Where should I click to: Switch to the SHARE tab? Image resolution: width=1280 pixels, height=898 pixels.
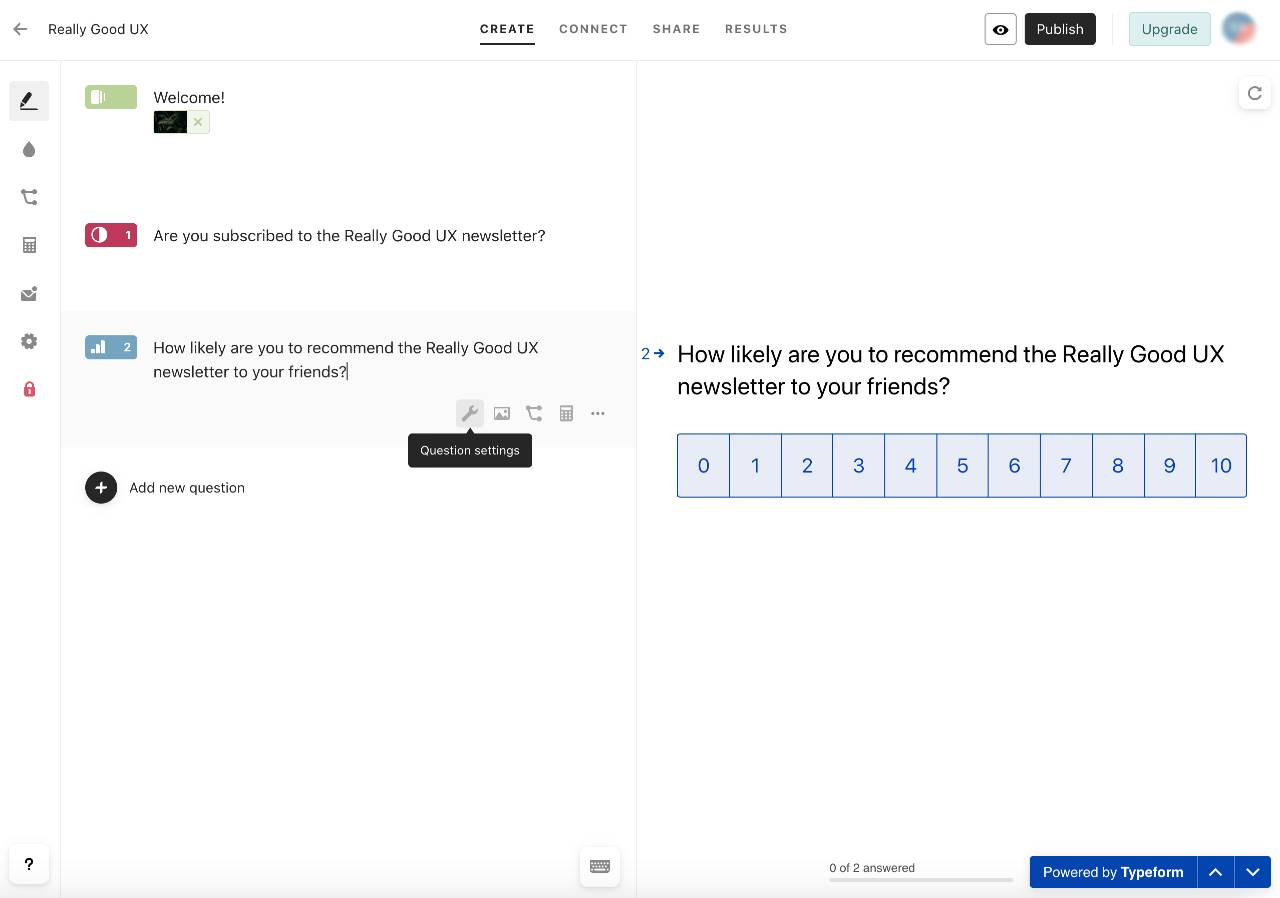[676, 29]
